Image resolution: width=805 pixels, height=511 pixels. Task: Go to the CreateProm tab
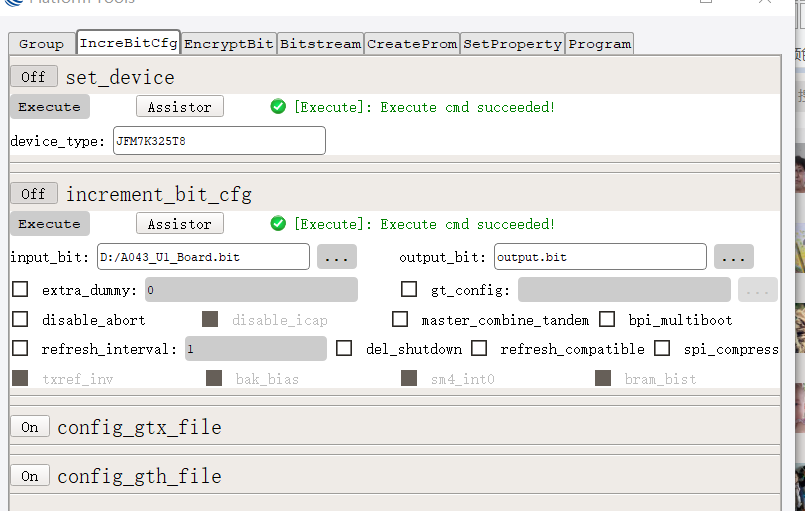[x=412, y=44]
